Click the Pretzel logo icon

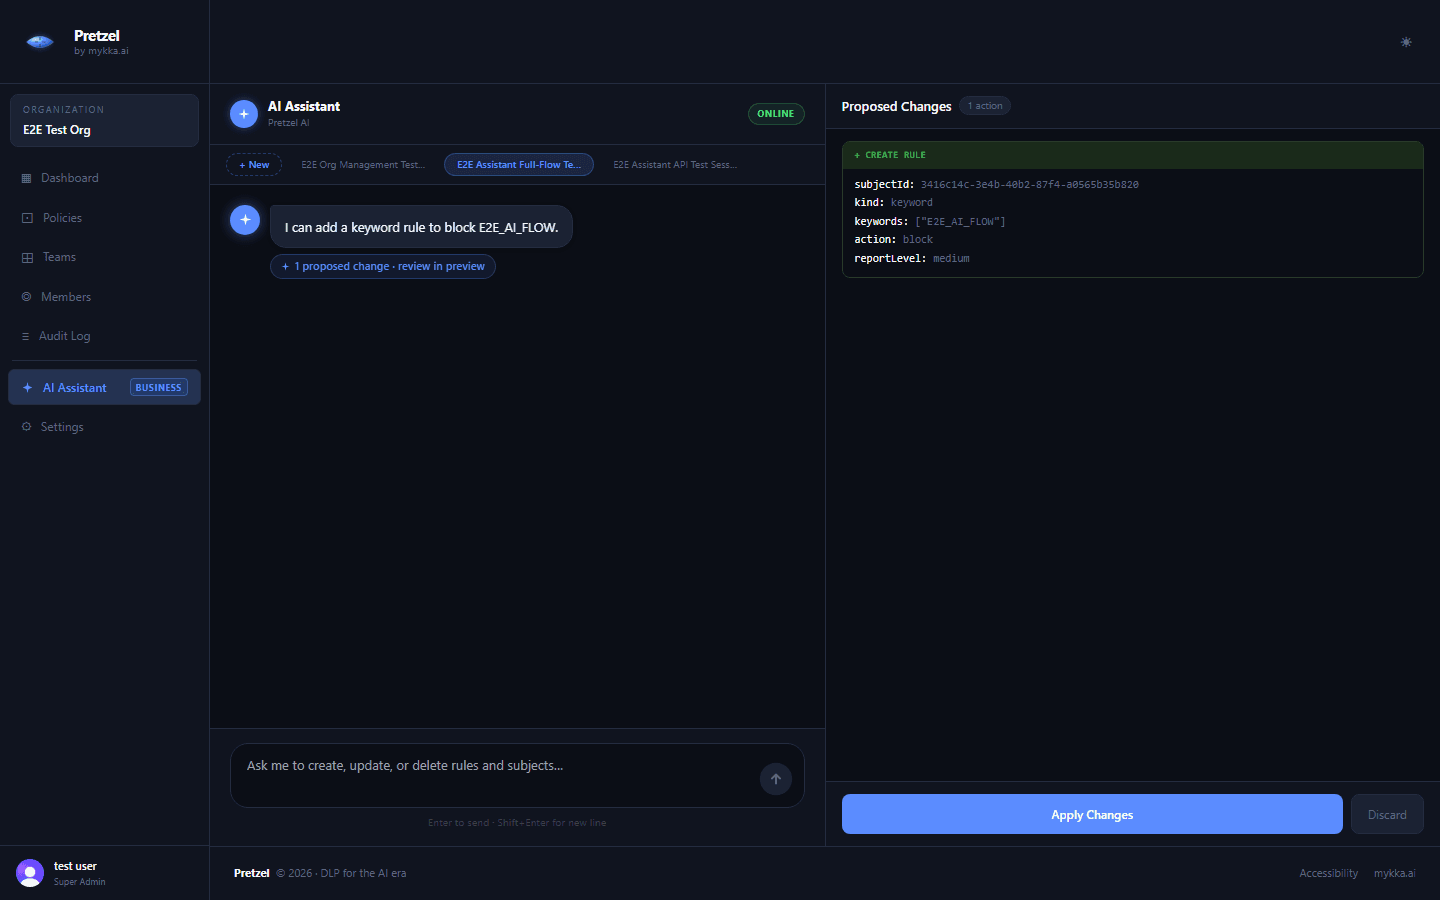[x=40, y=42]
